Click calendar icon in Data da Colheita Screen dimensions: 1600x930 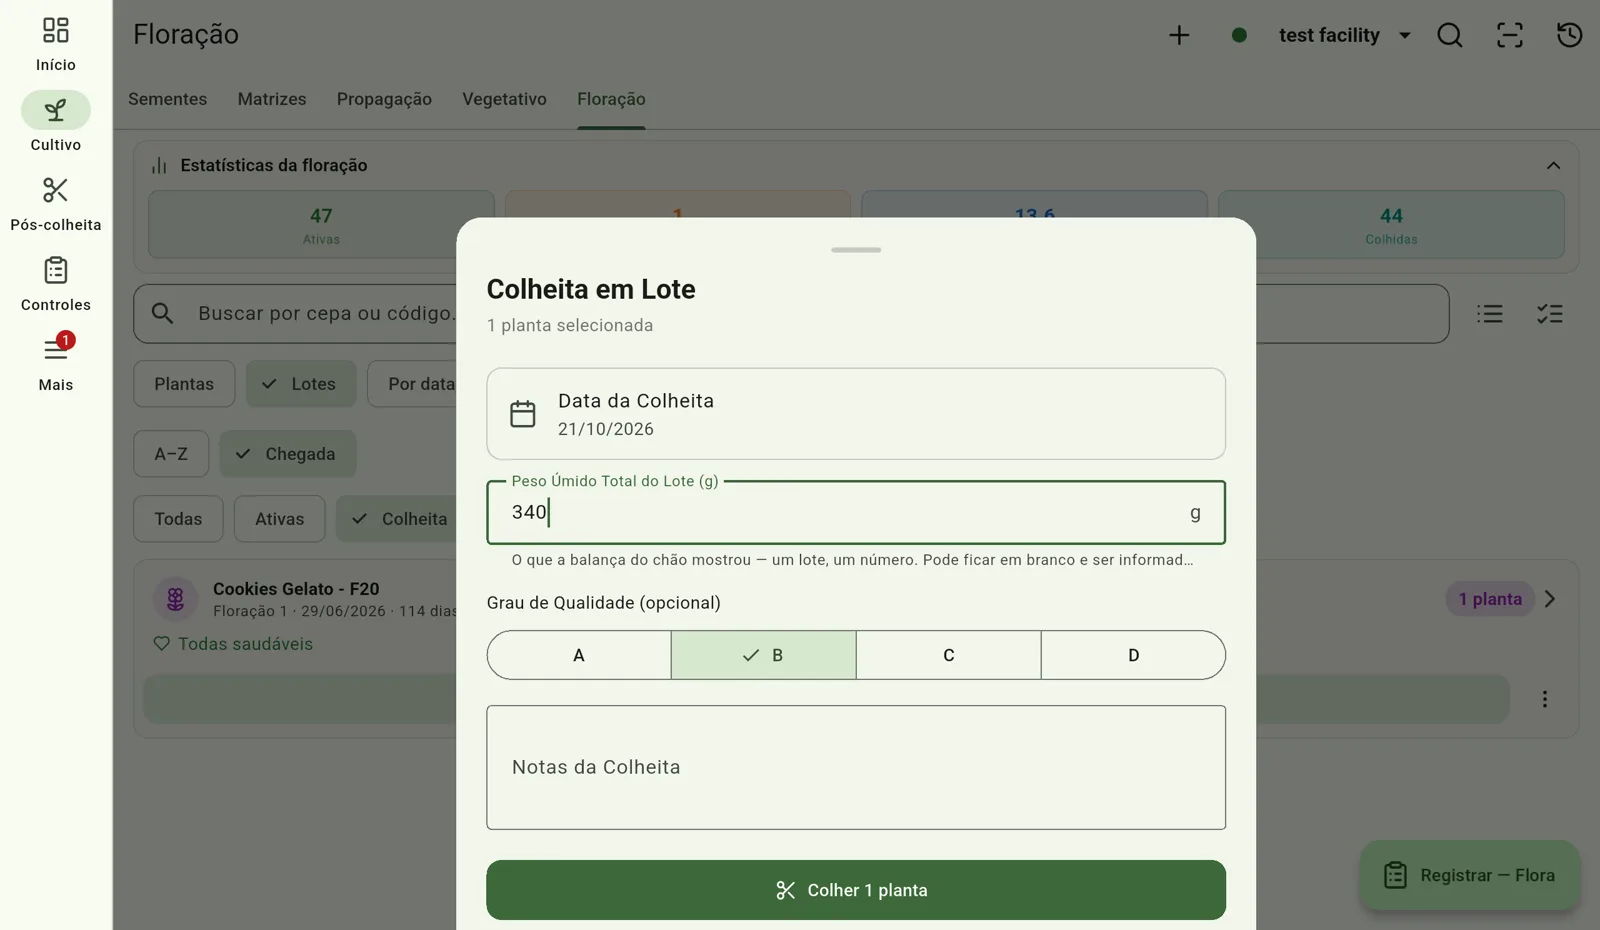pos(523,414)
